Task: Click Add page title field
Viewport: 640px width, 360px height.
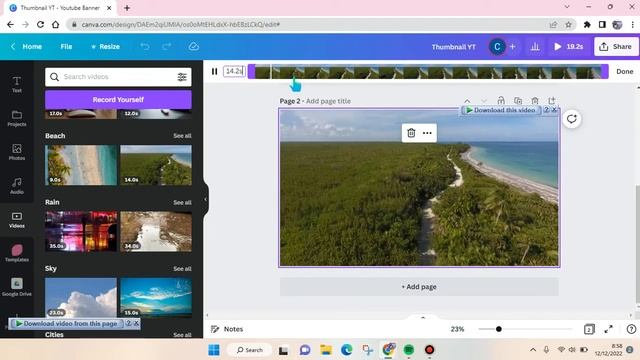Action: pyautogui.click(x=328, y=101)
